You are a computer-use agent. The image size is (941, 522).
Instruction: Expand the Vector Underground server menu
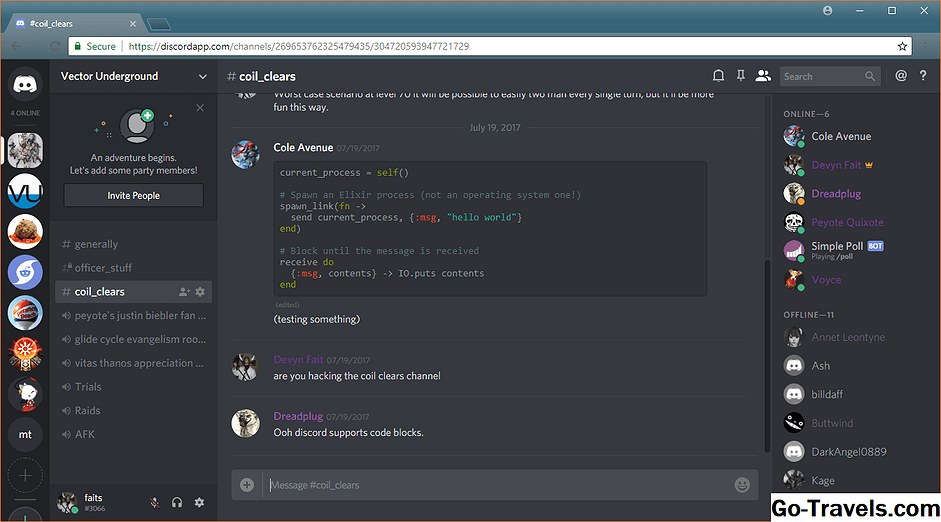point(203,76)
